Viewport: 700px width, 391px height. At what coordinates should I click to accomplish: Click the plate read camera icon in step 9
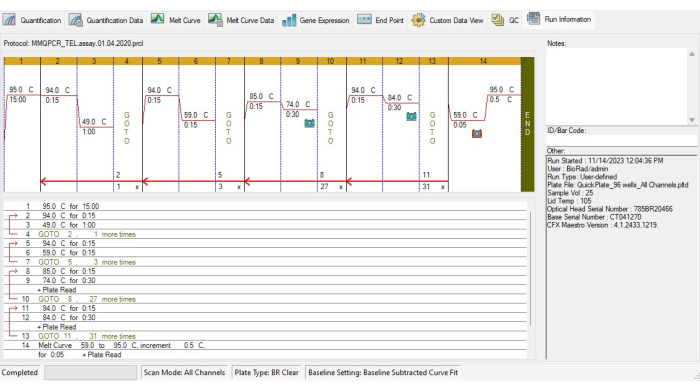(309, 123)
